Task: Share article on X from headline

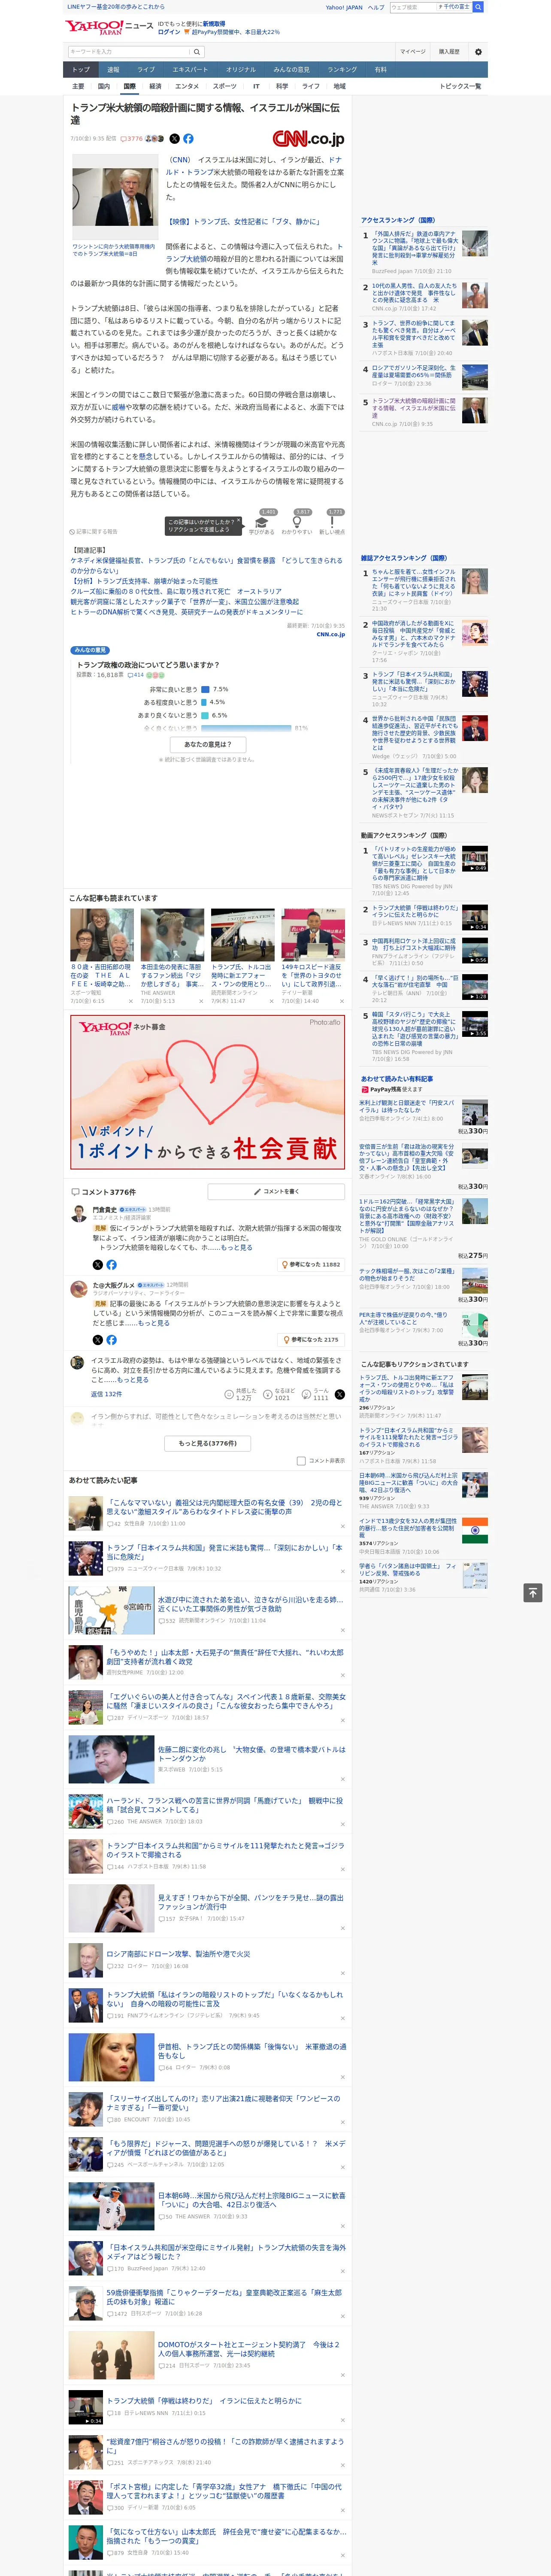Action: [x=174, y=139]
